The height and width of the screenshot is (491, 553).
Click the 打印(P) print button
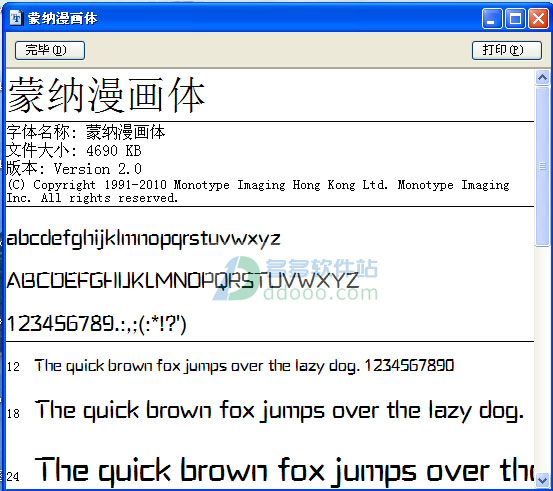coord(506,50)
